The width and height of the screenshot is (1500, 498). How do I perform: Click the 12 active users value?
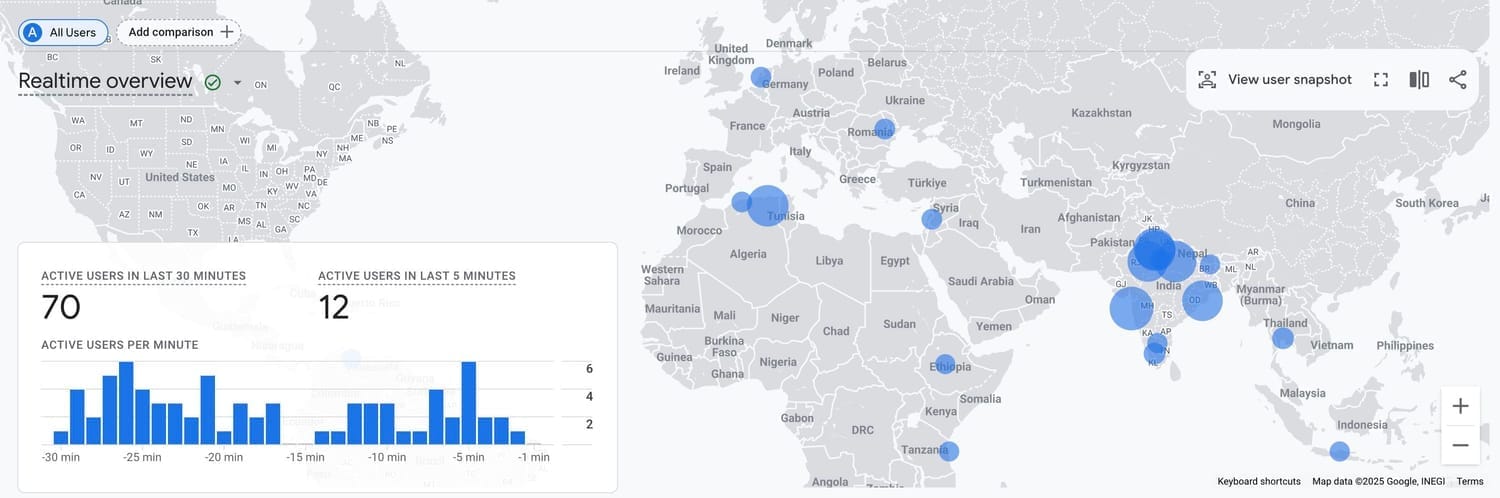point(334,307)
